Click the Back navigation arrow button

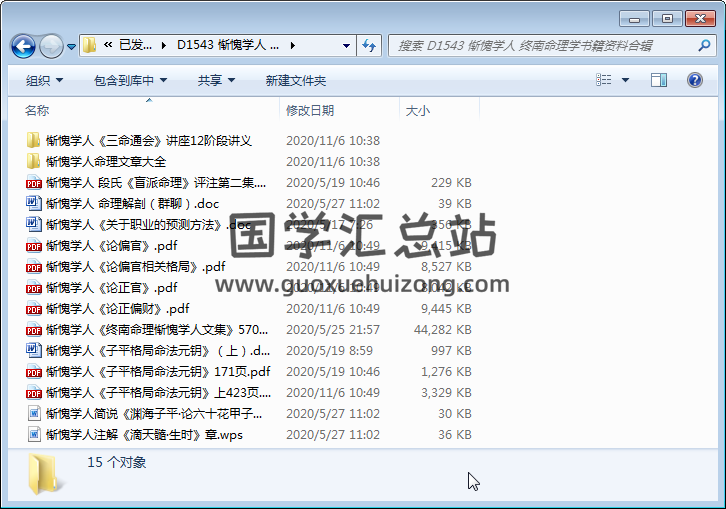tap(24, 46)
